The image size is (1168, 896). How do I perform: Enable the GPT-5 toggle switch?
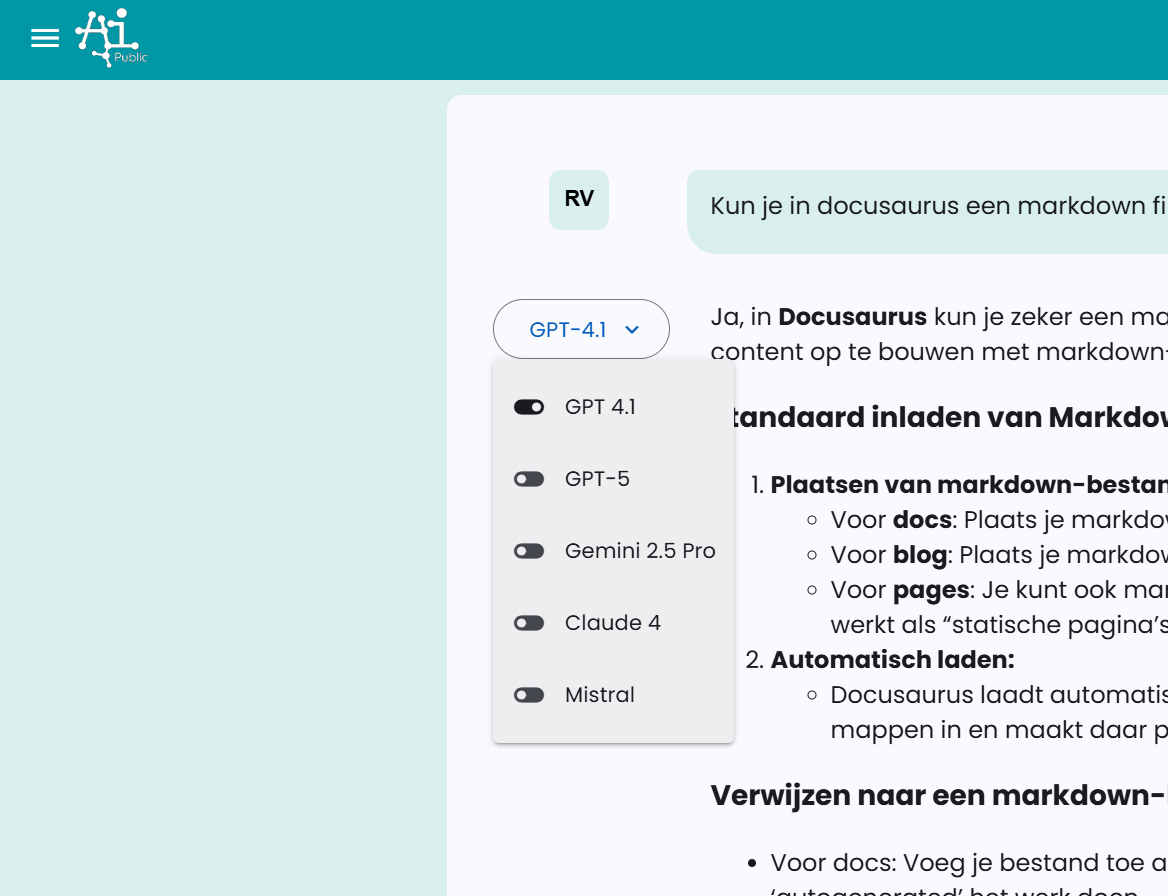pyautogui.click(x=529, y=479)
